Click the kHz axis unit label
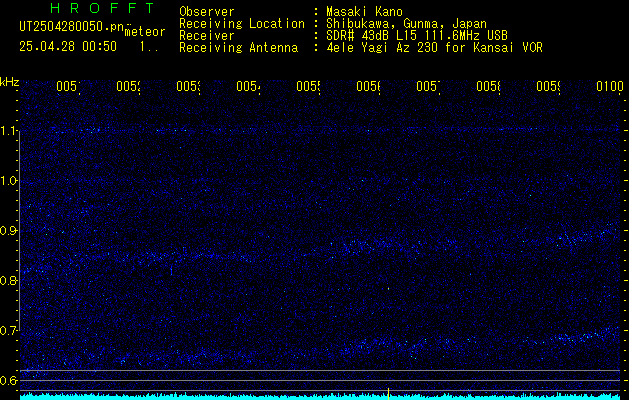The height and width of the screenshot is (400, 629). (10, 82)
